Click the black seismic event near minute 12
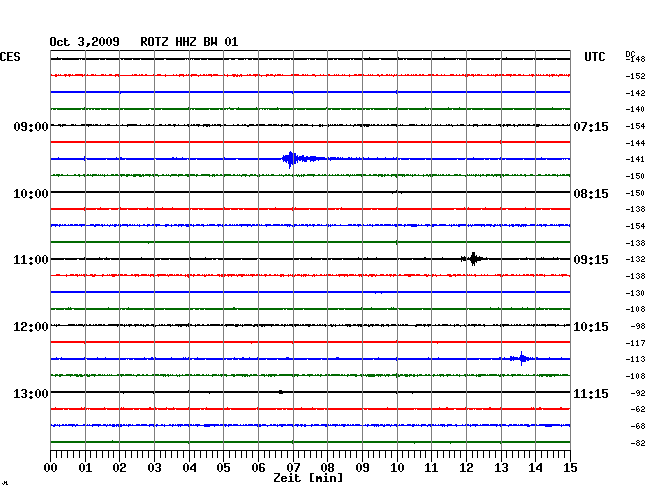Screen dimensions: 650x494 tap(473, 259)
